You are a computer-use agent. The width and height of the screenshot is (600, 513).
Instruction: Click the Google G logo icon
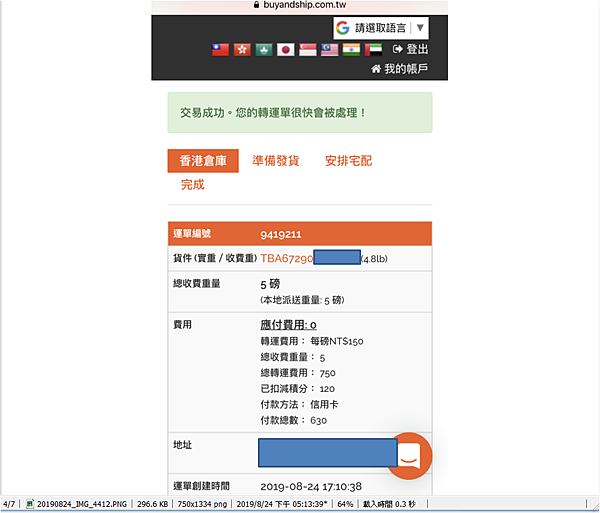point(343,28)
